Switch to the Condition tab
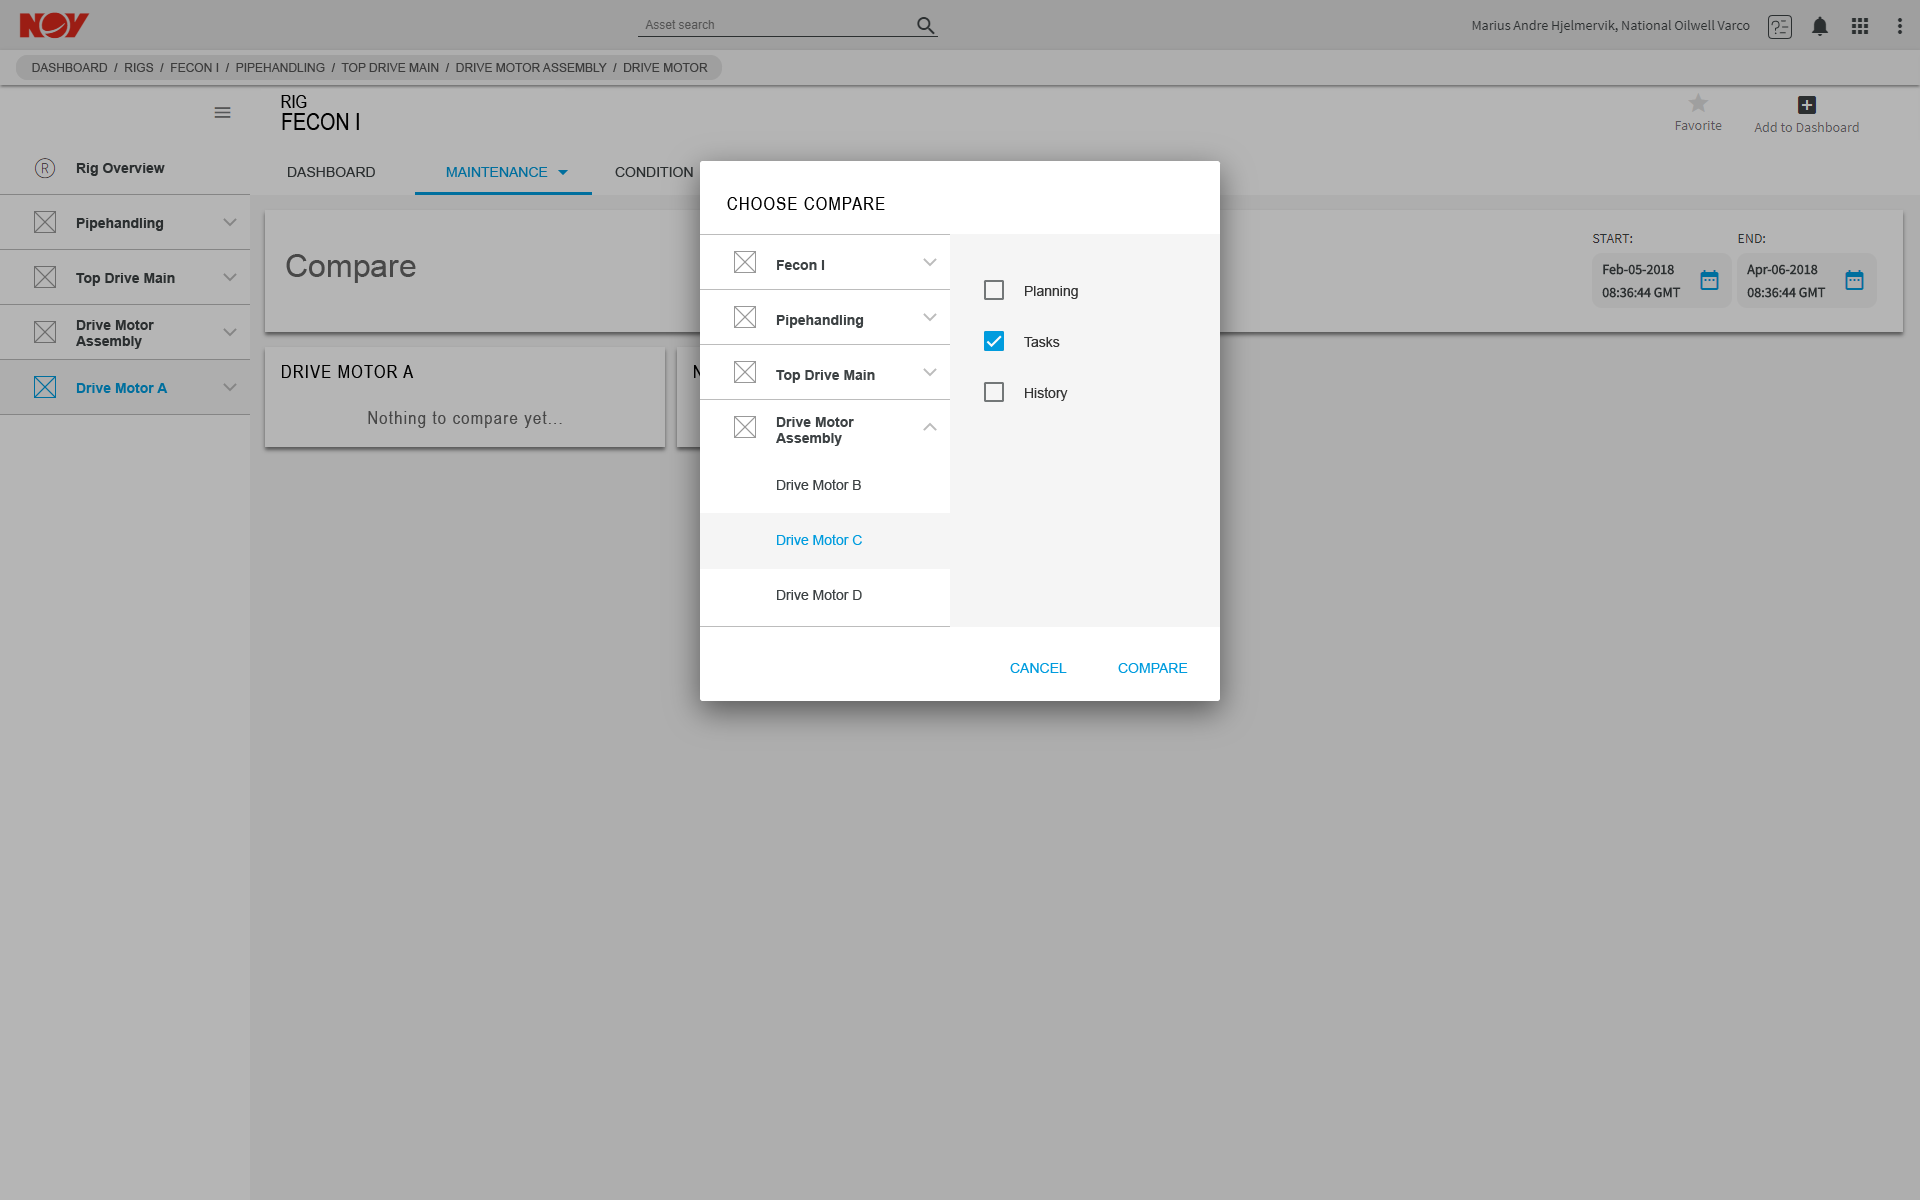The image size is (1920, 1200). 654,172
